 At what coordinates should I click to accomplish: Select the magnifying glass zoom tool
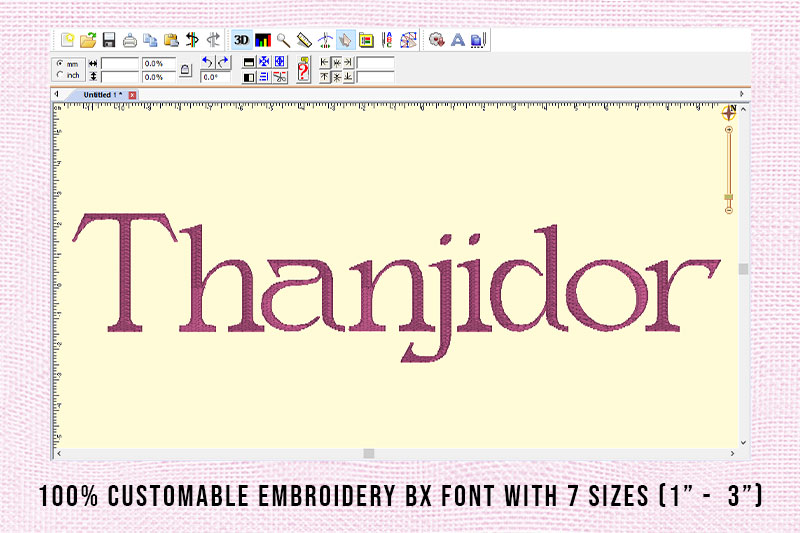point(283,40)
